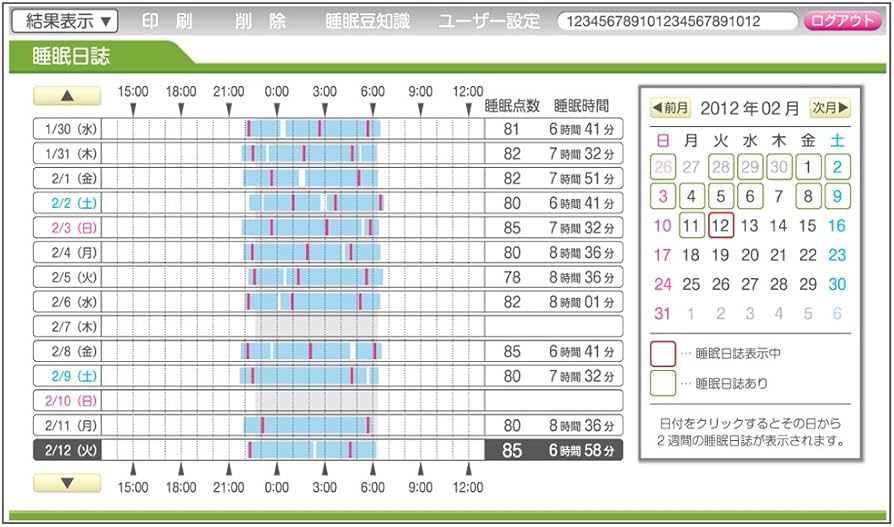Click calendar day 11

[691, 225]
